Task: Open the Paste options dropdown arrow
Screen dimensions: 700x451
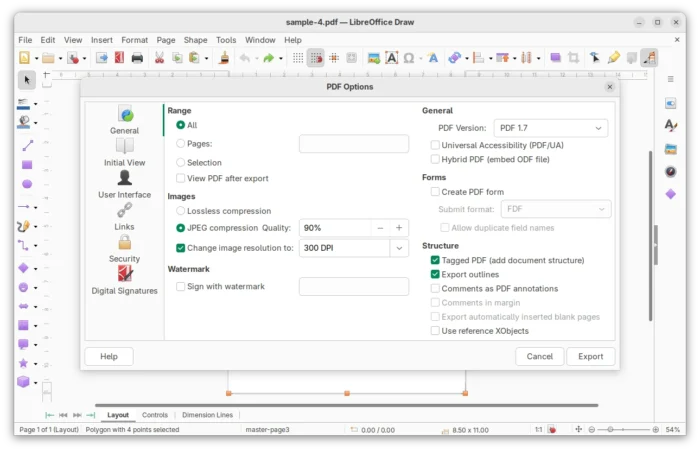Action: pos(206,58)
